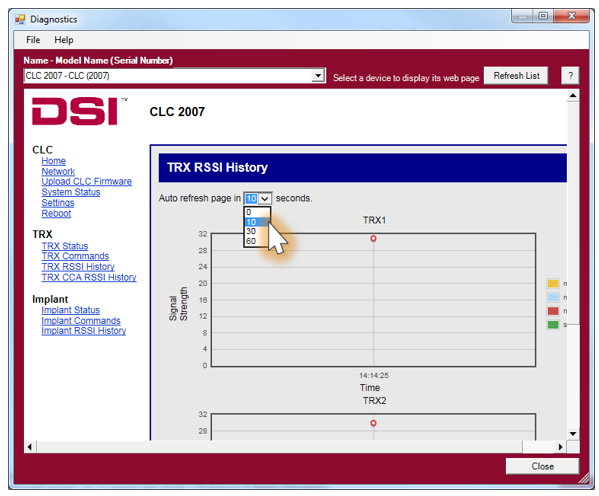Open the Network link
The width and height of the screenshot is (599, 496).
[x=58, y=172]
